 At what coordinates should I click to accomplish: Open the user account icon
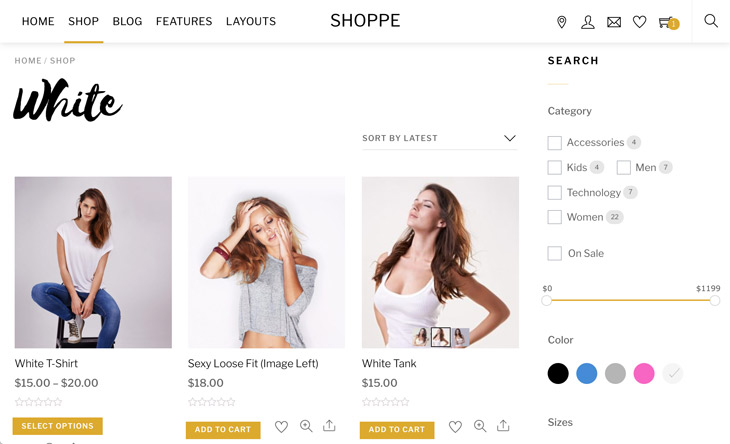[588, 22]
